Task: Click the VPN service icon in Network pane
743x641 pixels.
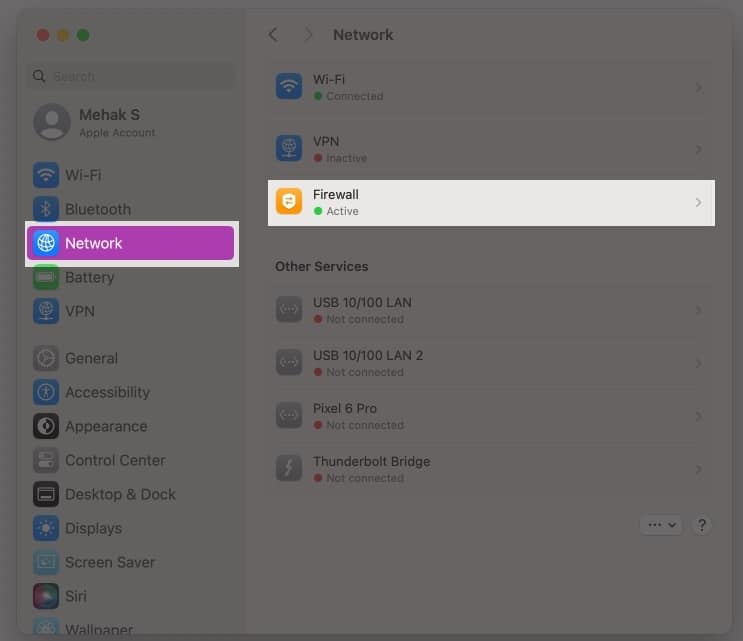Action: (289, 148)
